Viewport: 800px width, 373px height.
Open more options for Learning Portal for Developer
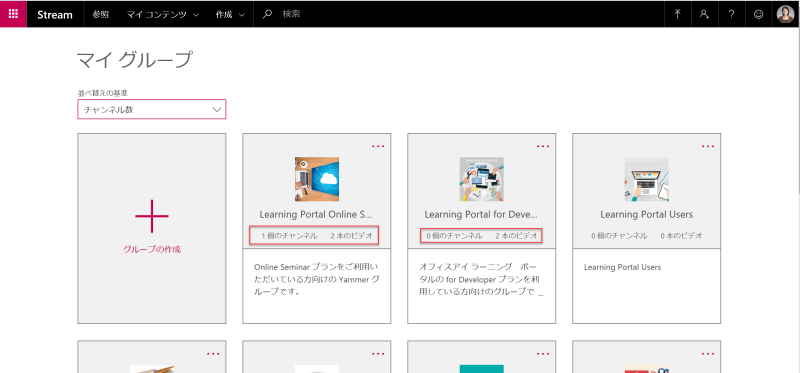click(x=543, y=146)
